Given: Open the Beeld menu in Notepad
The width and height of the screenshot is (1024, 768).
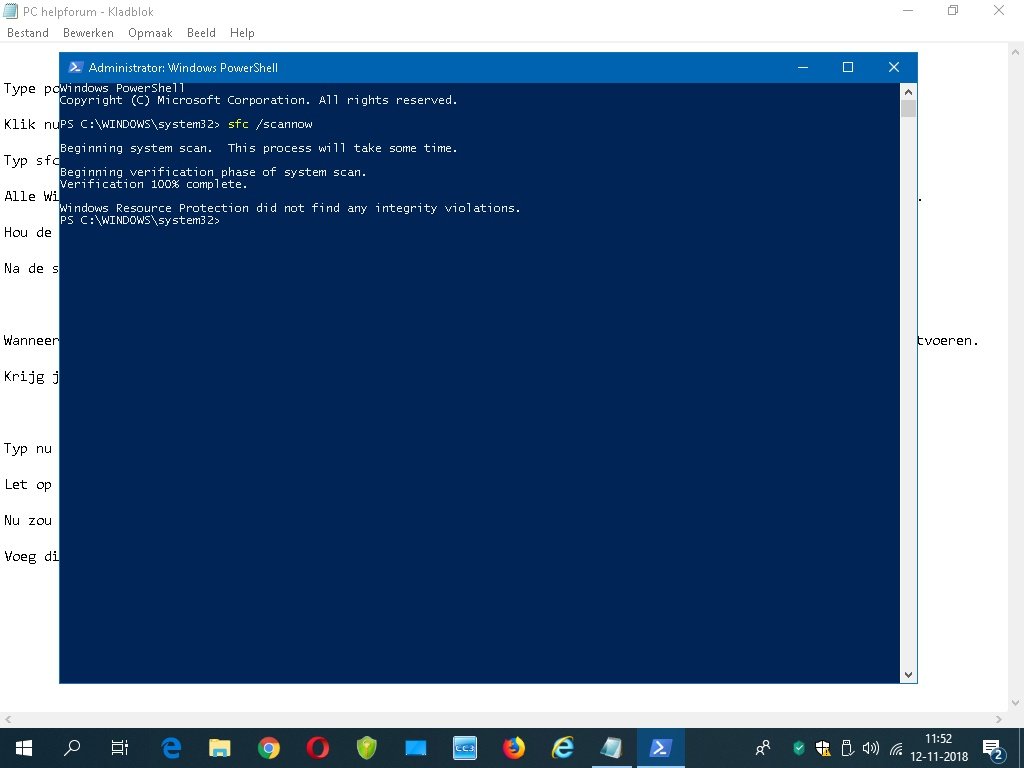Looking at the screenshot, I should point(201,33).
